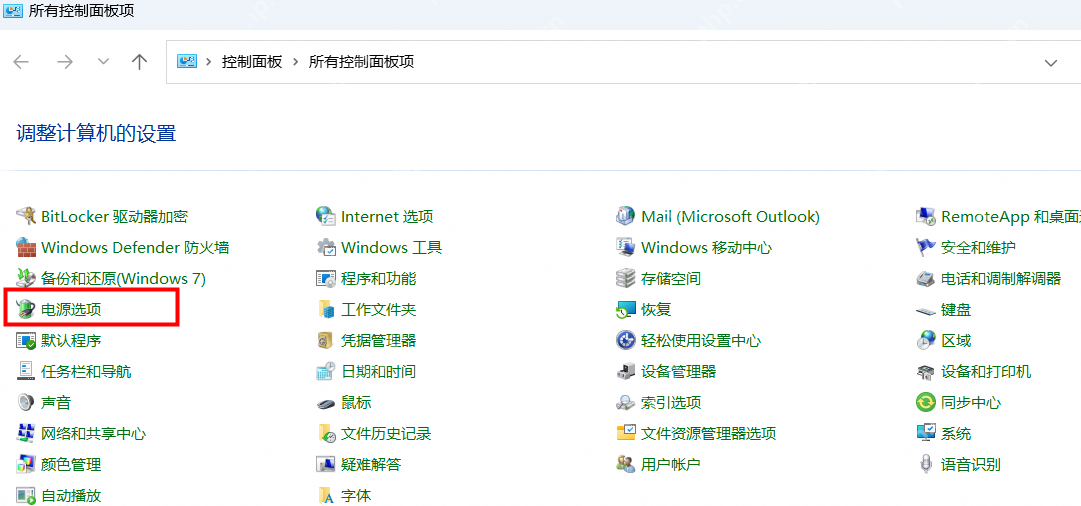Click the 恢复 recovery icon

tap(625, 310)
